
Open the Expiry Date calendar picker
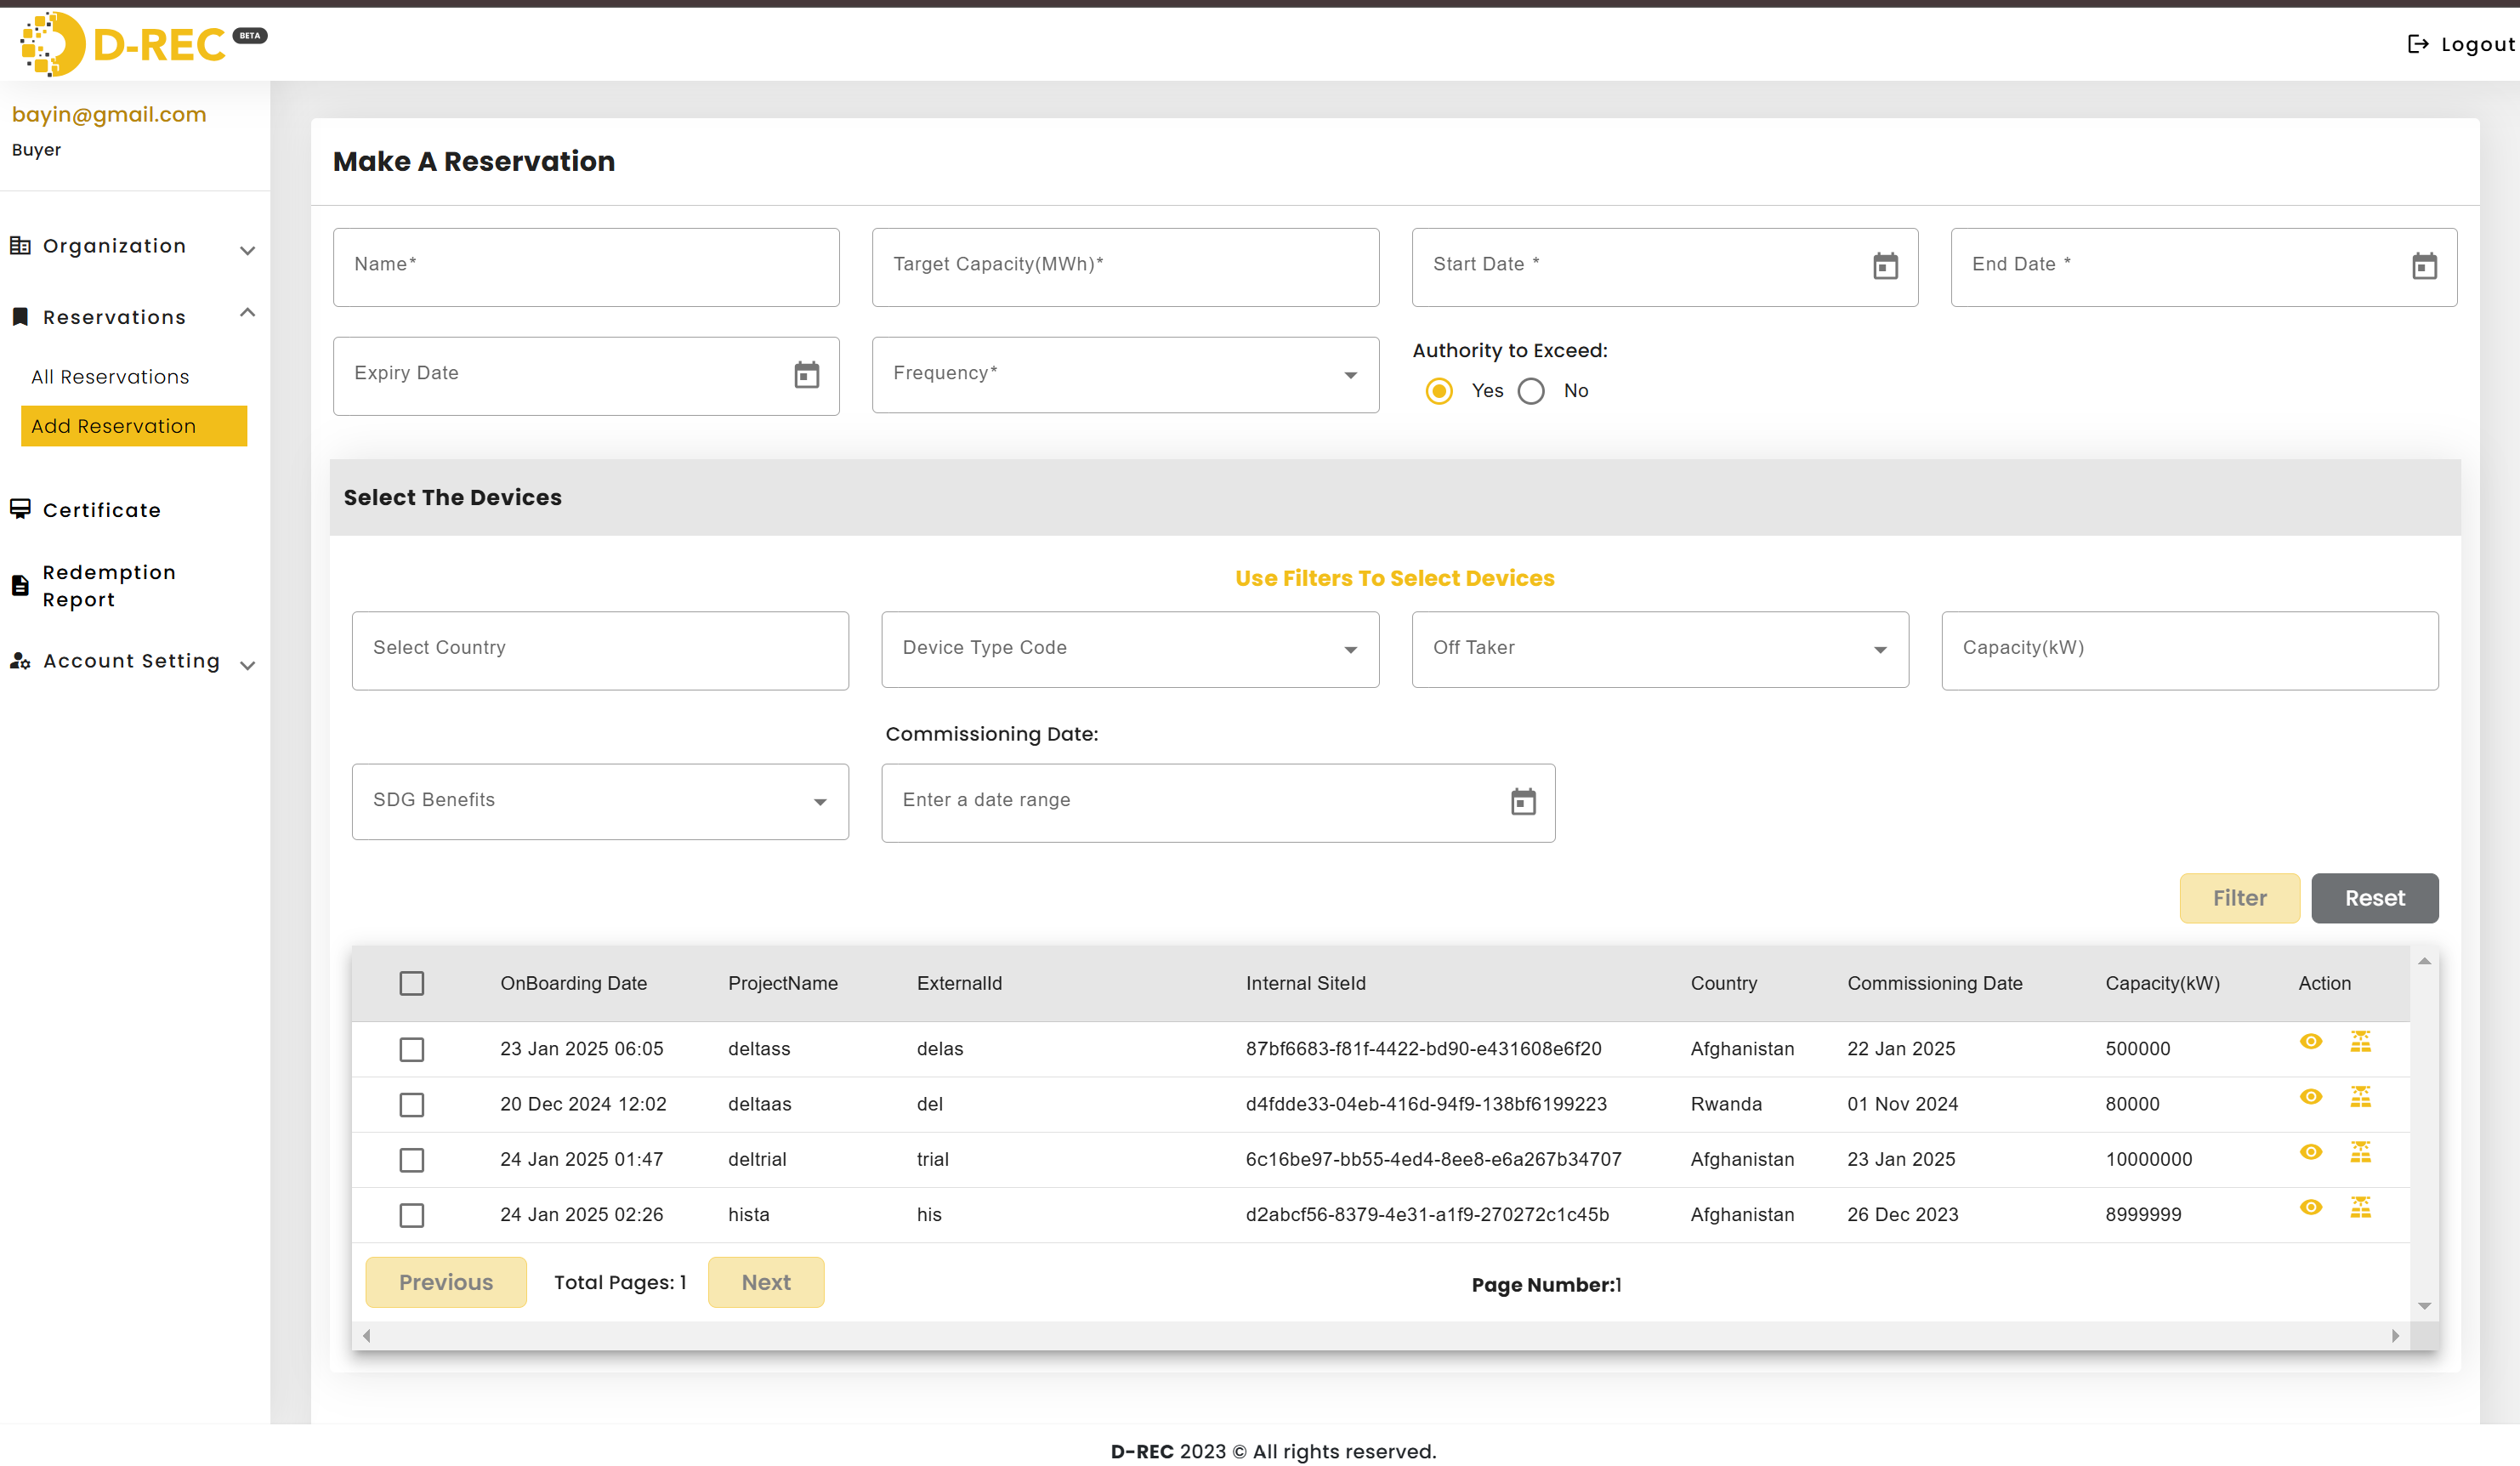(806, 375)
